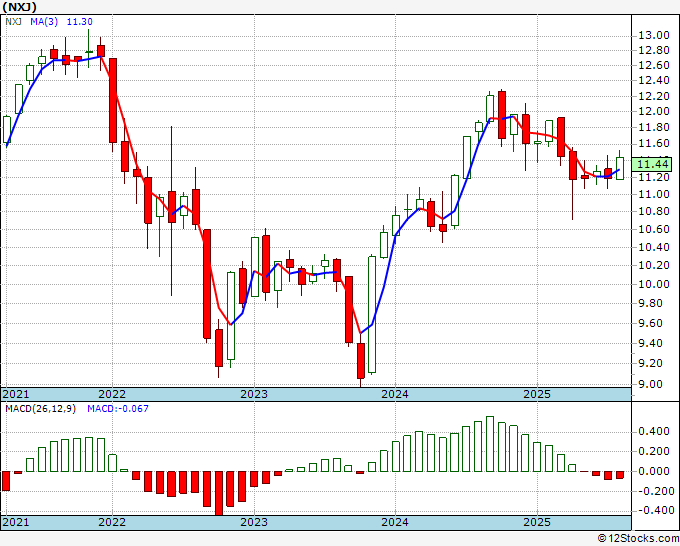Click the 0.200 MACD axis label
Image resolution: width=680 pixels, height=546 pixels.
(654, 451)
